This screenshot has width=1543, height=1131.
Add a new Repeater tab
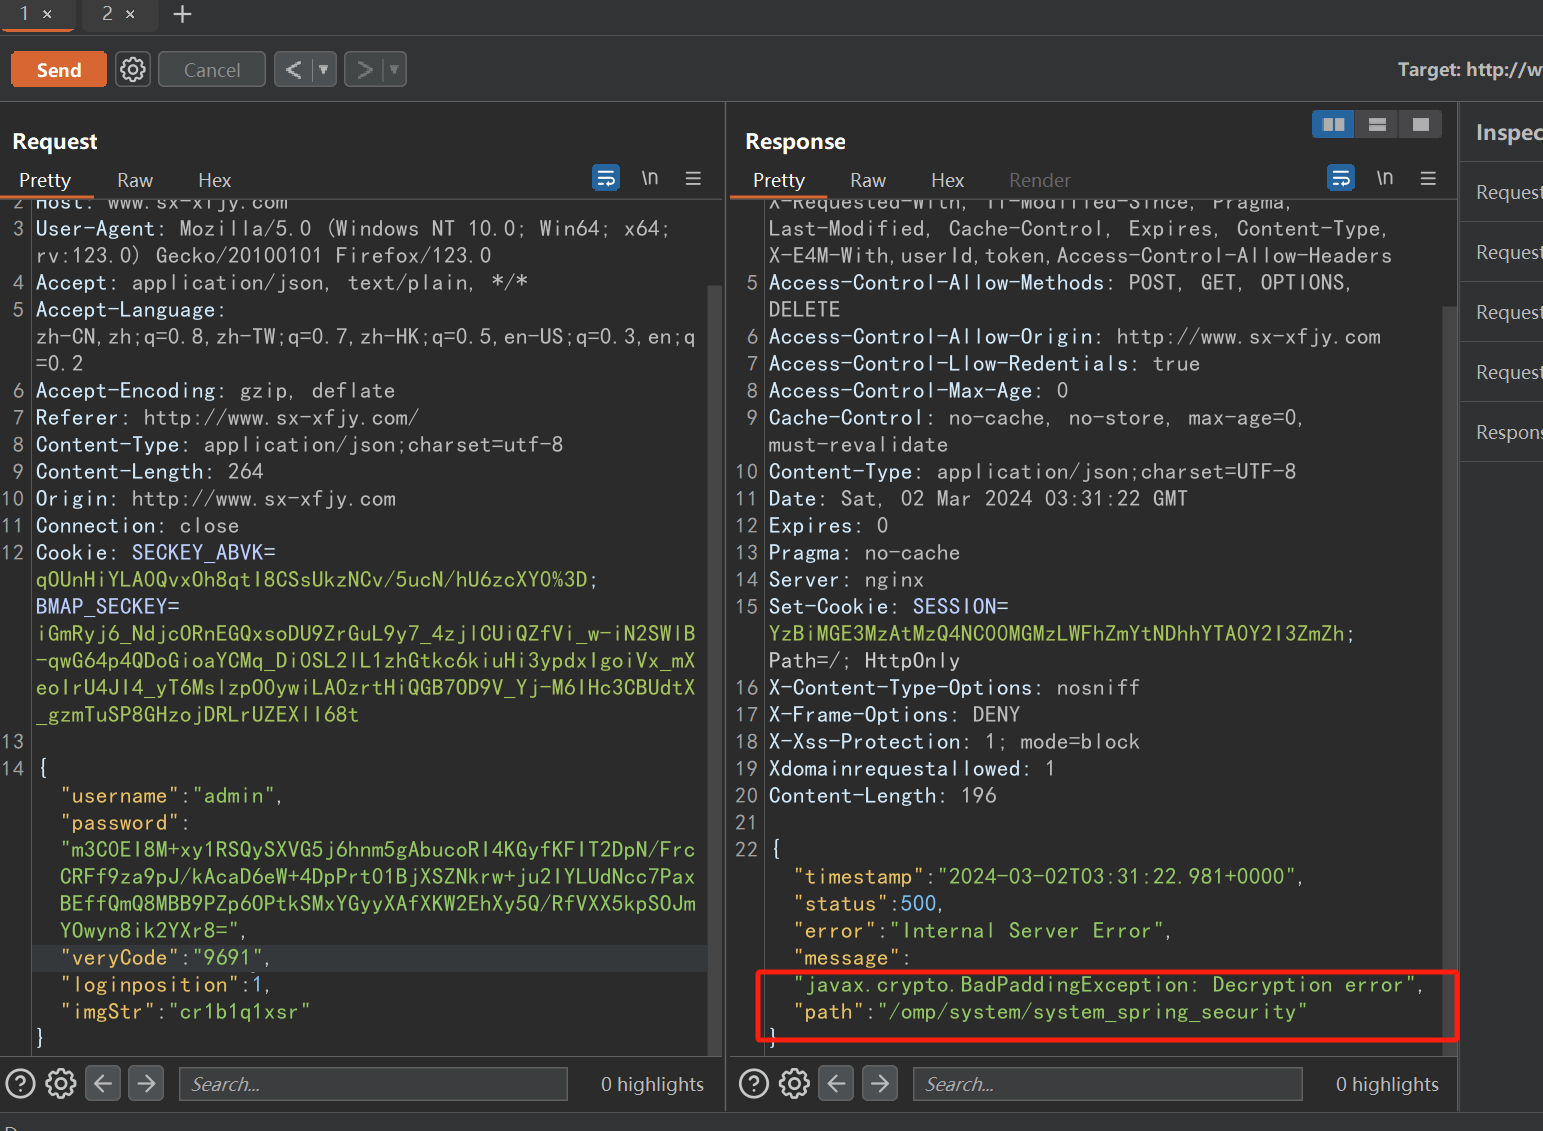(x=182, y=14)
